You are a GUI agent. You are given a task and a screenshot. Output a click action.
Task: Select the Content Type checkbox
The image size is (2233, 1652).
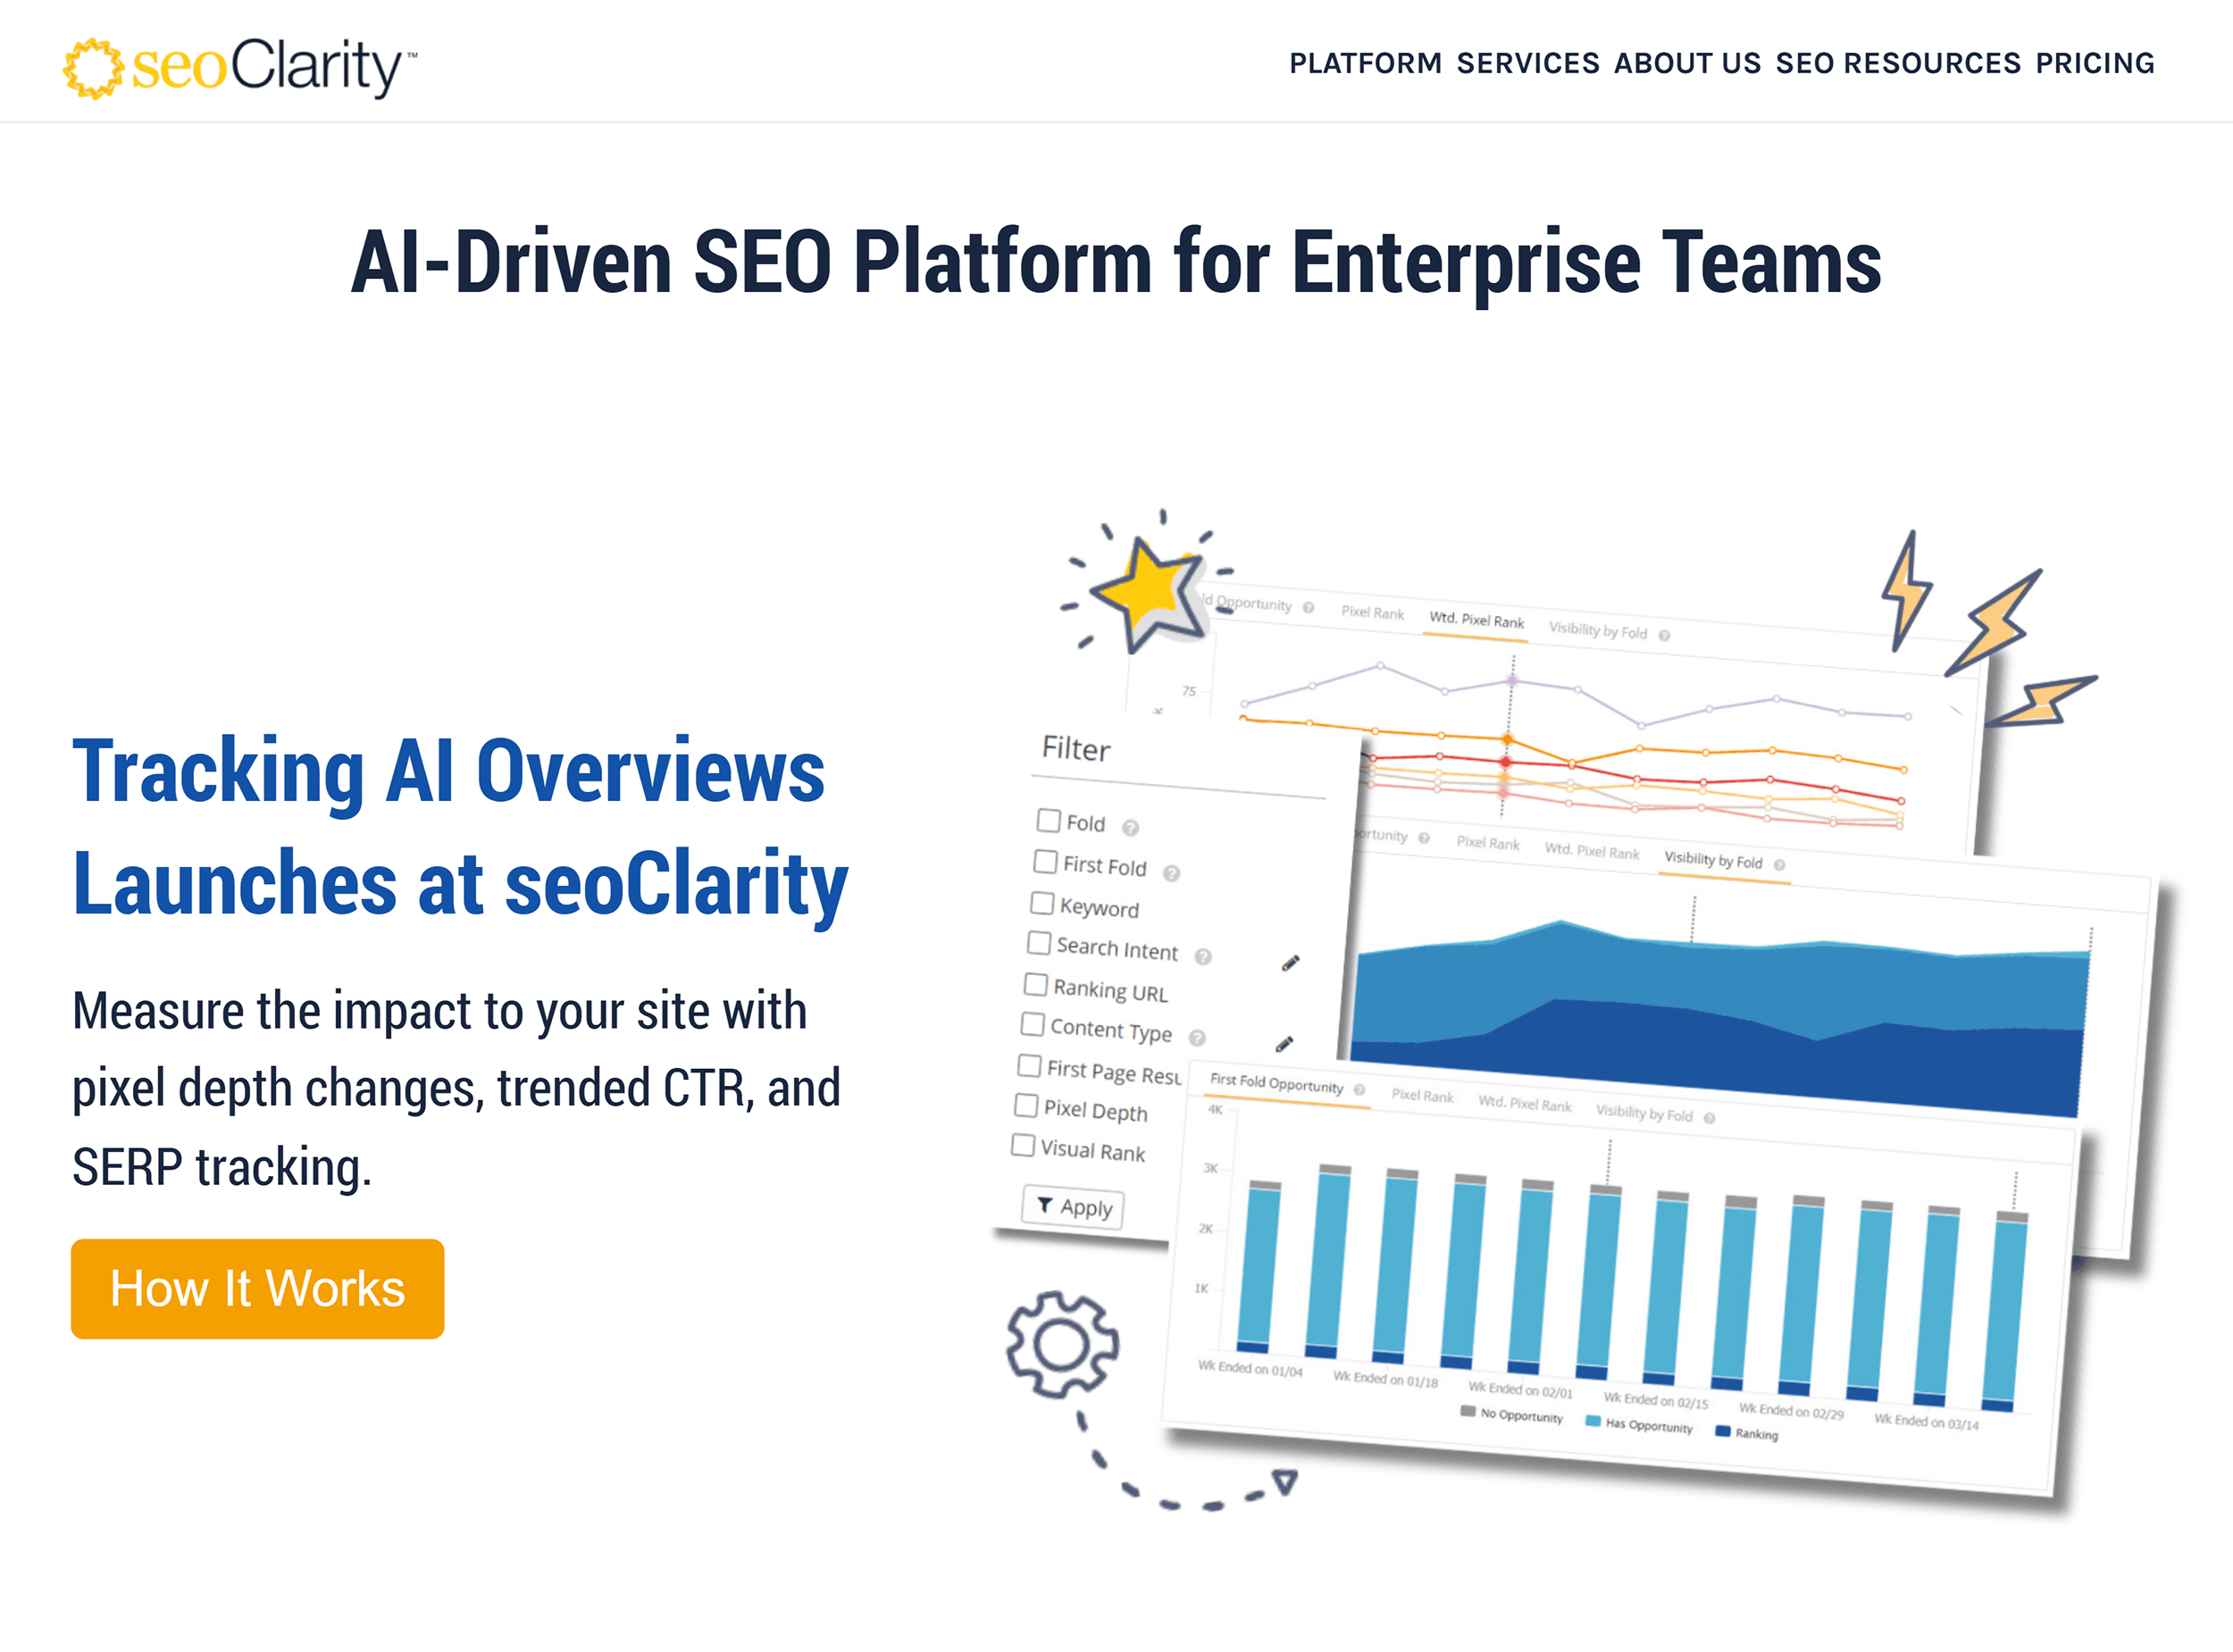click(x=1033, y=1024)
